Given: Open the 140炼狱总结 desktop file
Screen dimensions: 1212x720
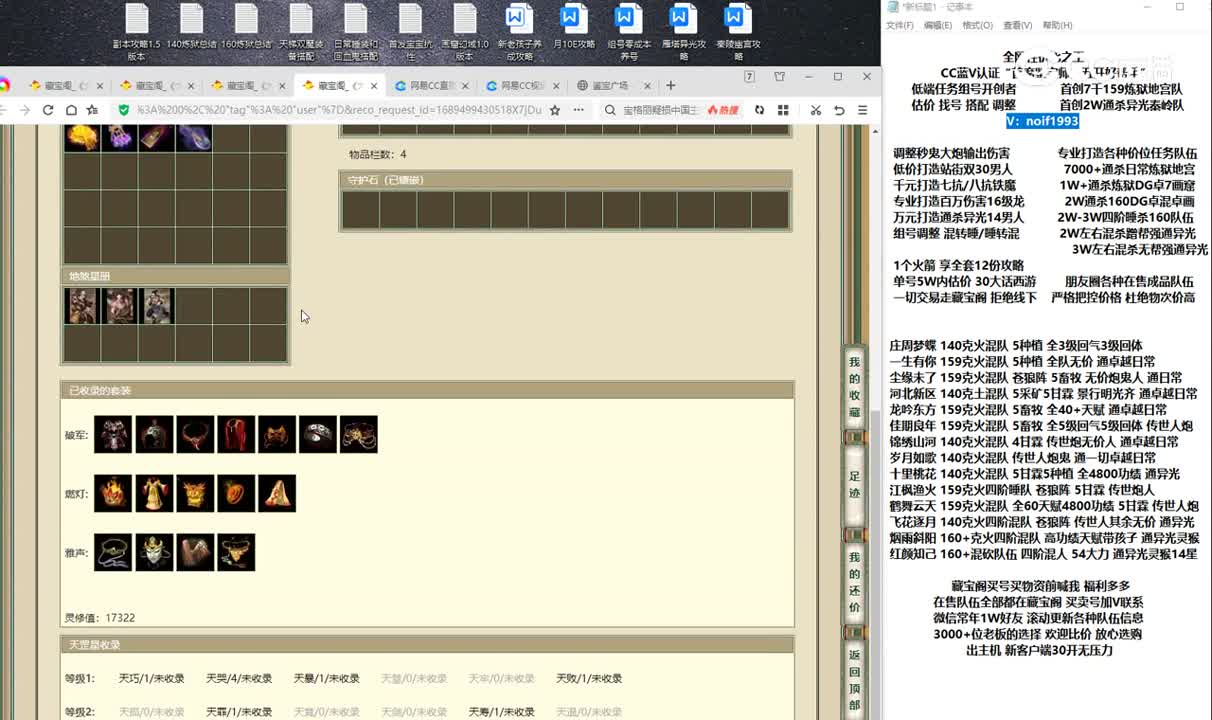Looking at the screenshot, I should 191,27.
